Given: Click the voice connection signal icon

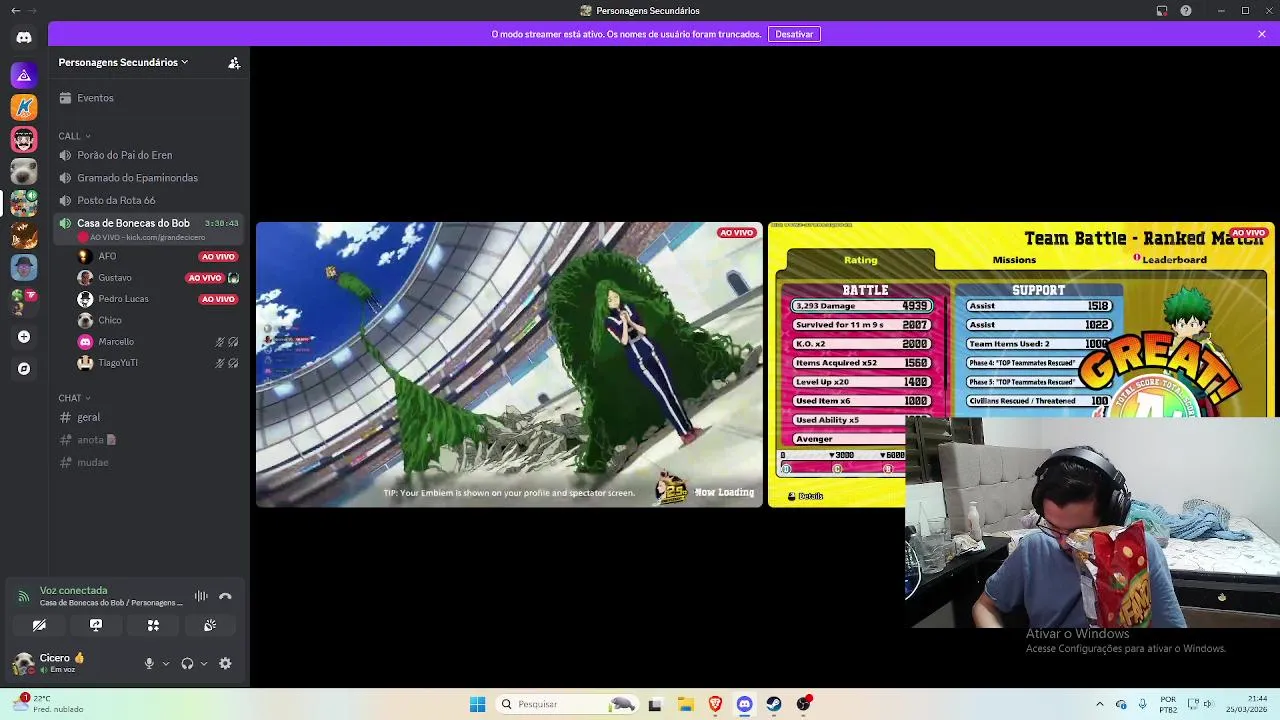Looking at the screenshot, I should click(x=23, y=596).
